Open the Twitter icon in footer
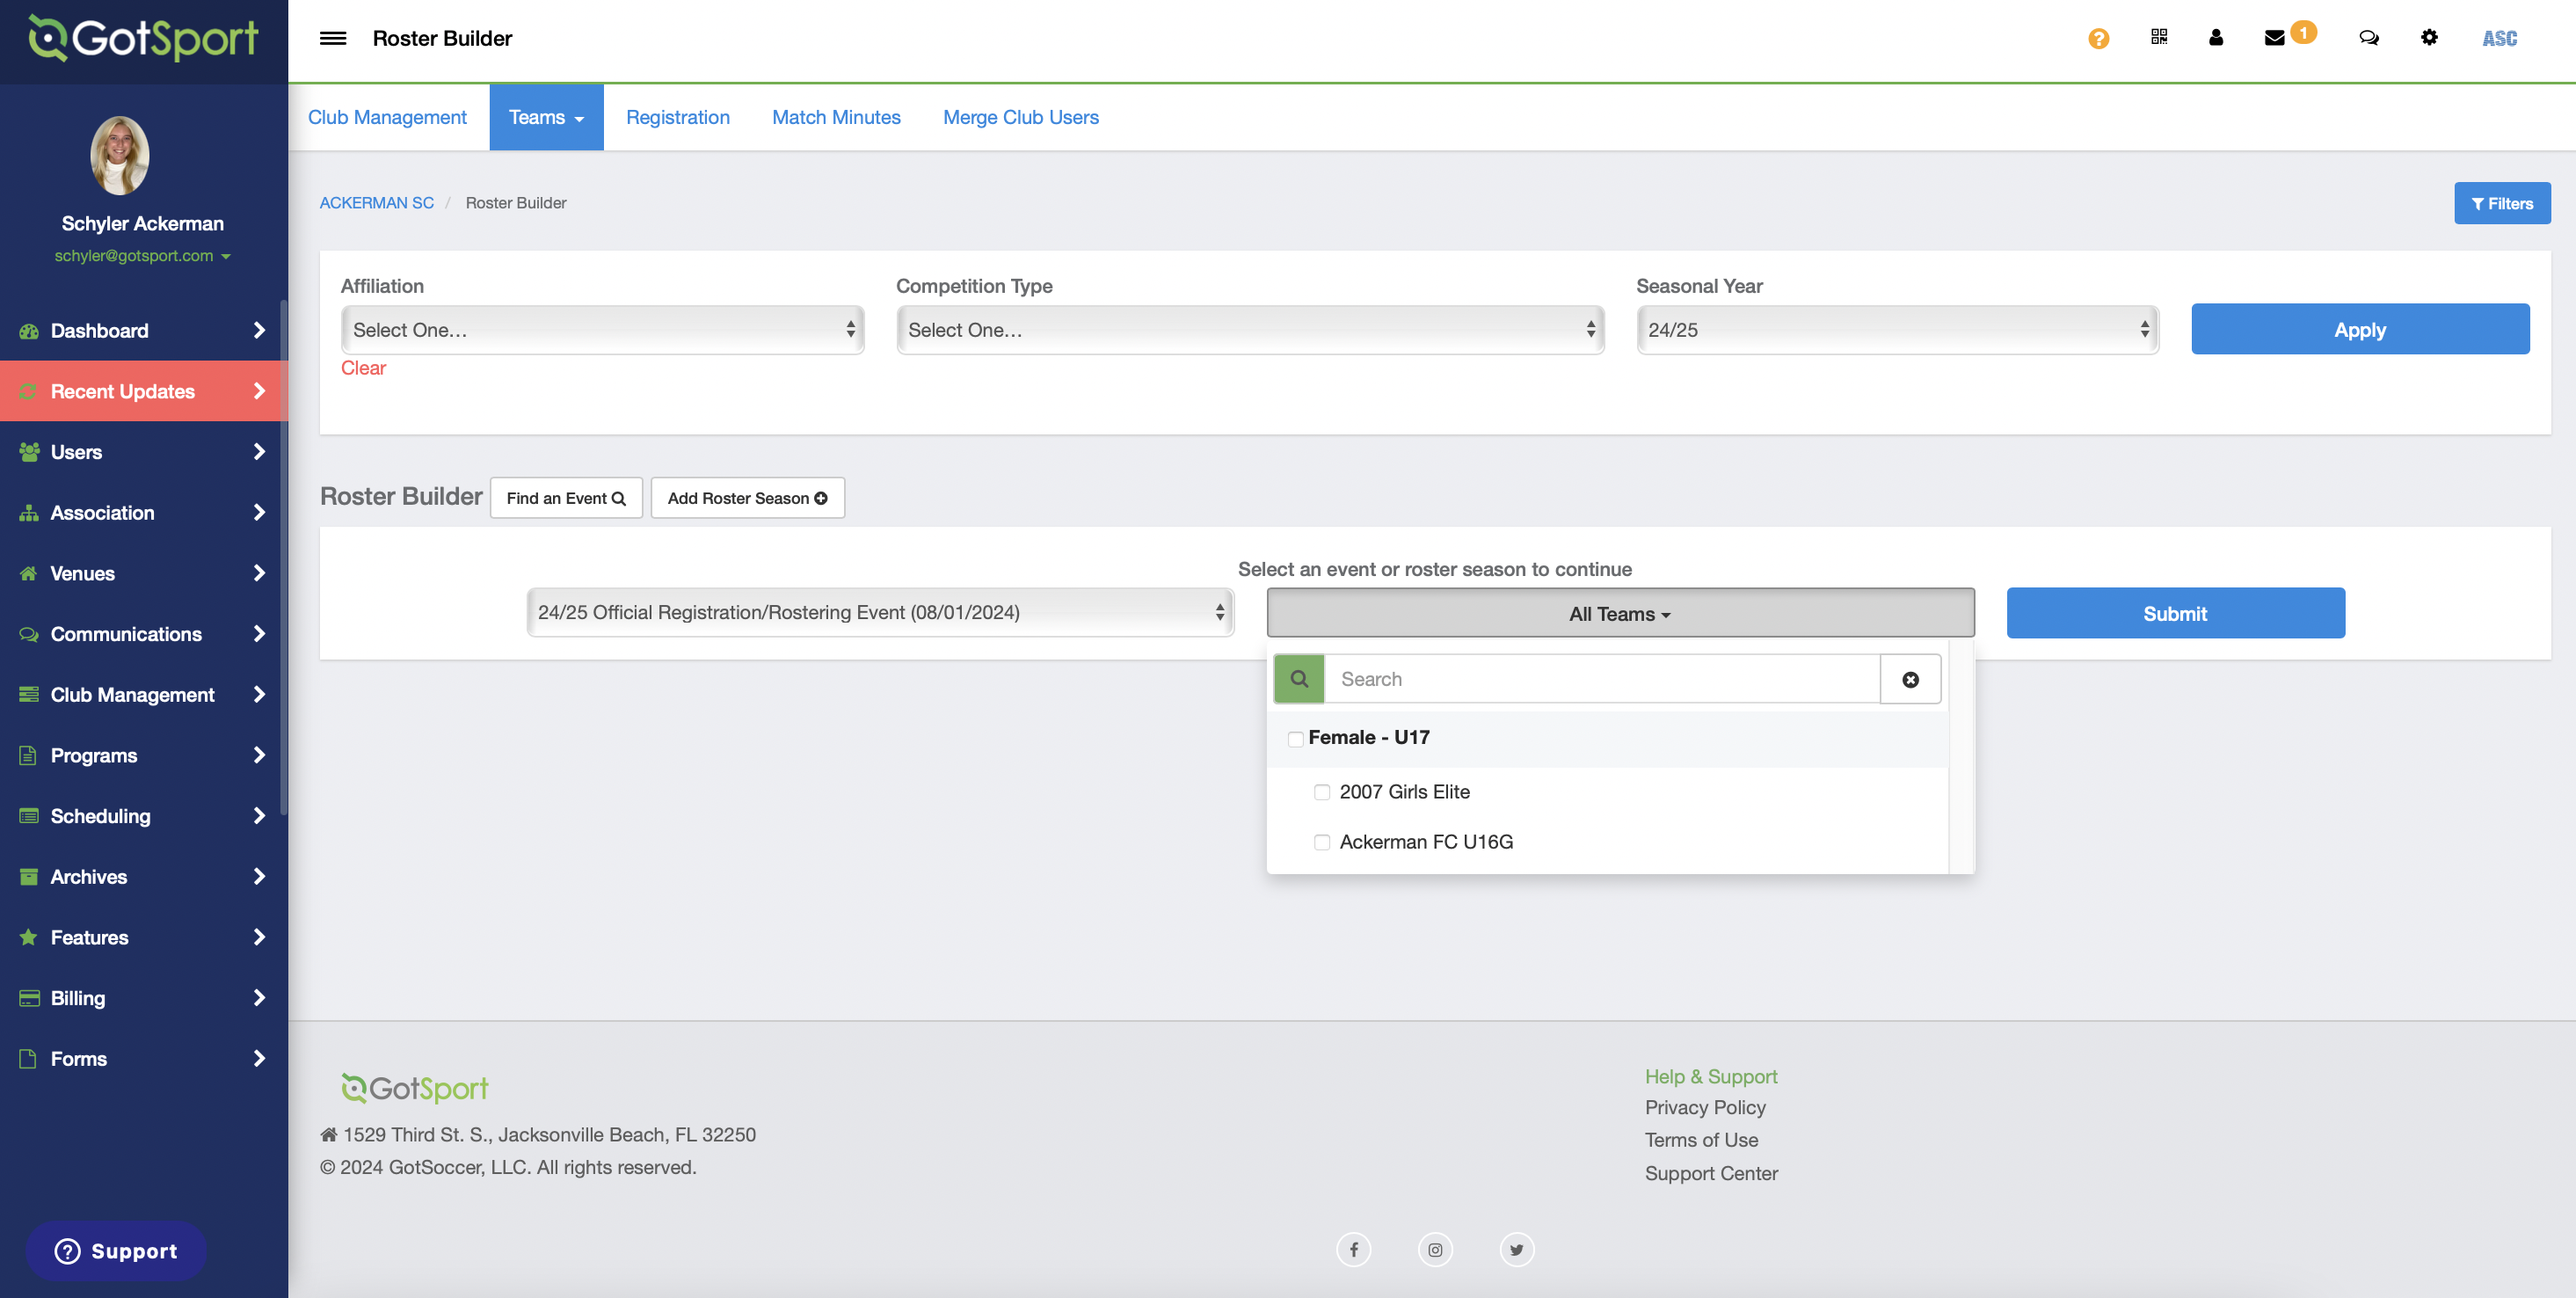 tap(1516, 1249)
